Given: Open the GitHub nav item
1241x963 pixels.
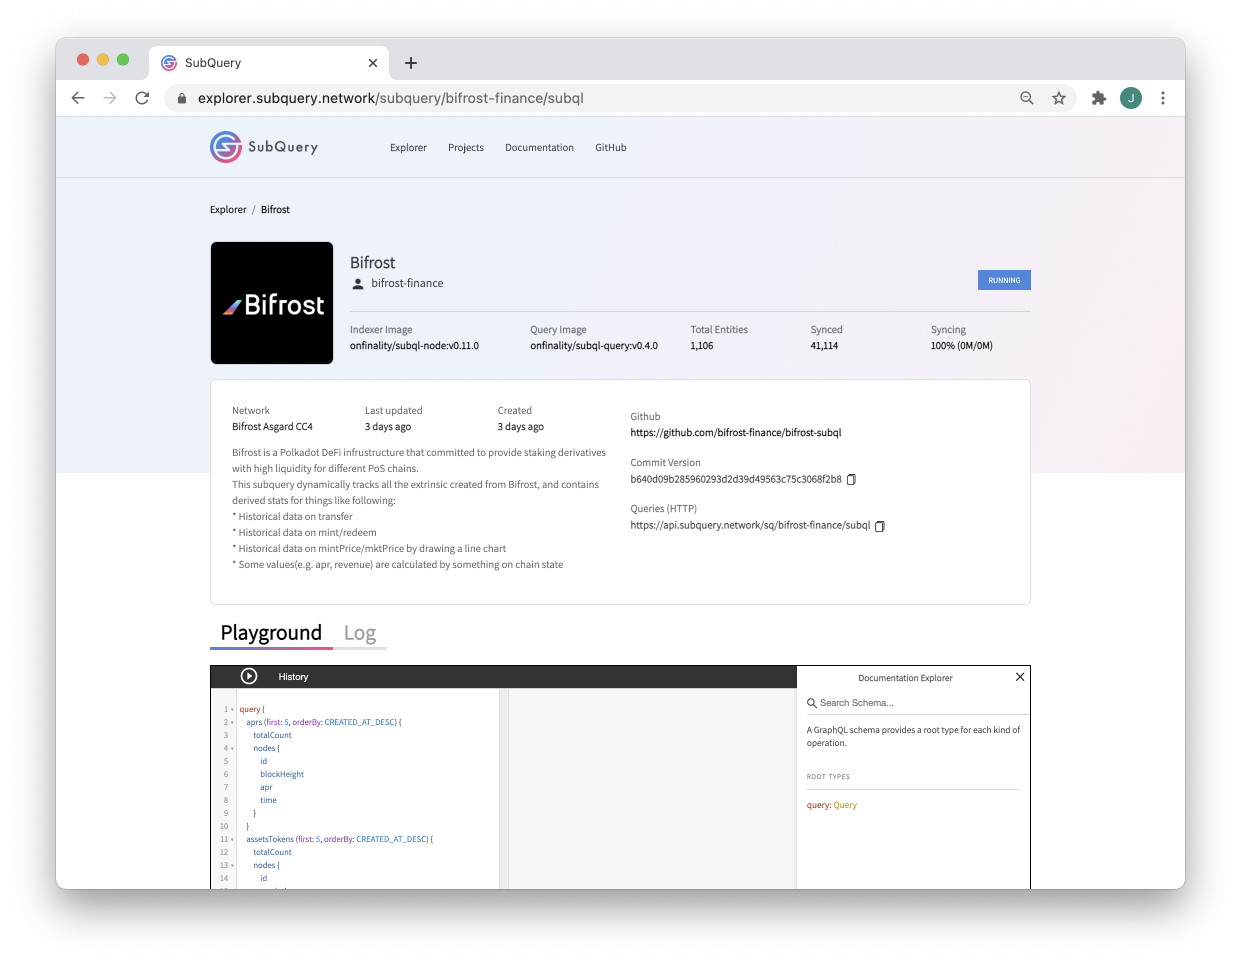Looking at the screenshot, I should pos(611,148).
